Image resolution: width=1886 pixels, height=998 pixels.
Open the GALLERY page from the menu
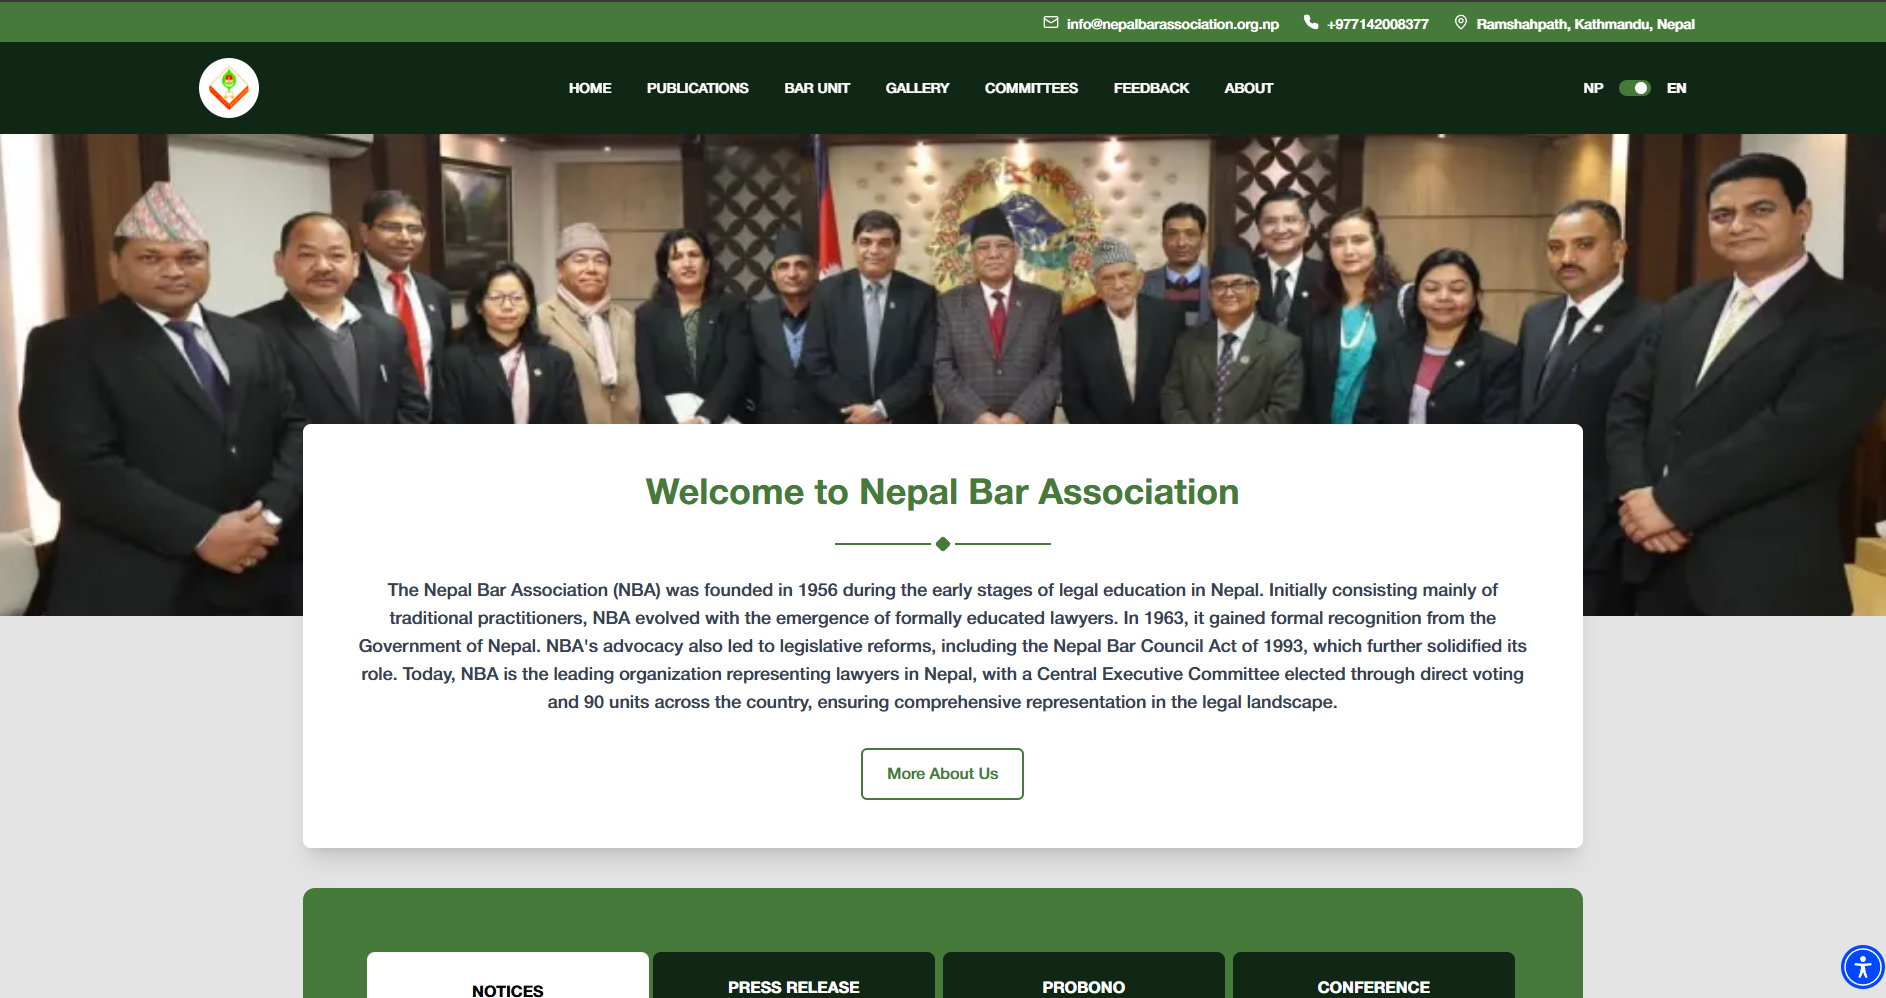(917, 88)
